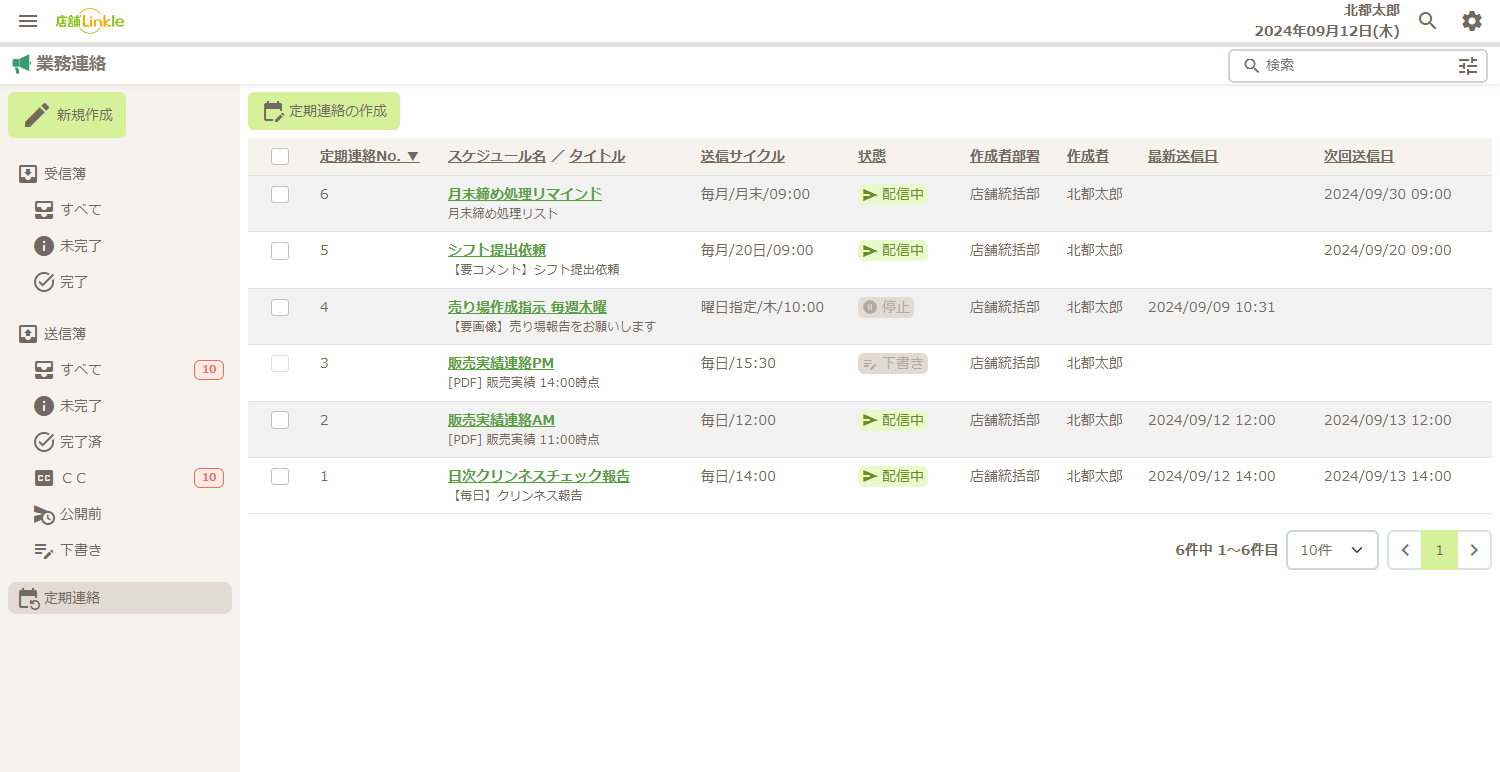Check the row for 日次クリンネスチェック報告
The width and height of the screenshot is (1500, 772).
click(280, 476)
